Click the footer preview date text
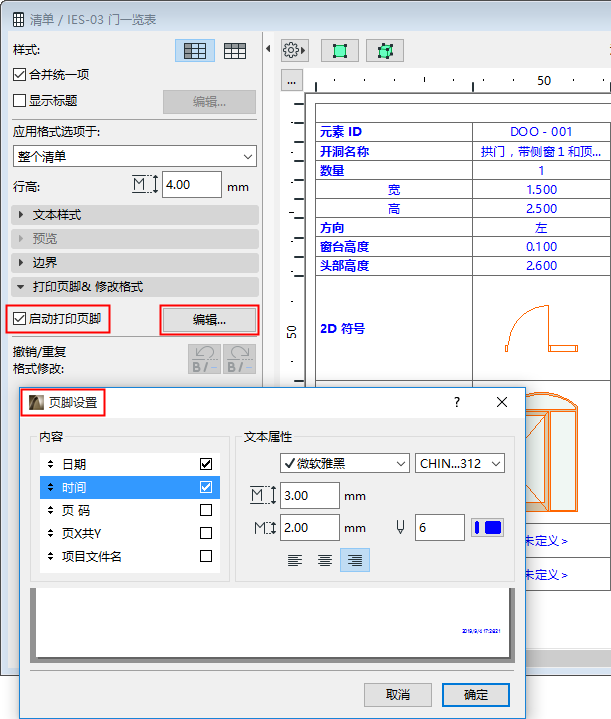 [481, 631]
